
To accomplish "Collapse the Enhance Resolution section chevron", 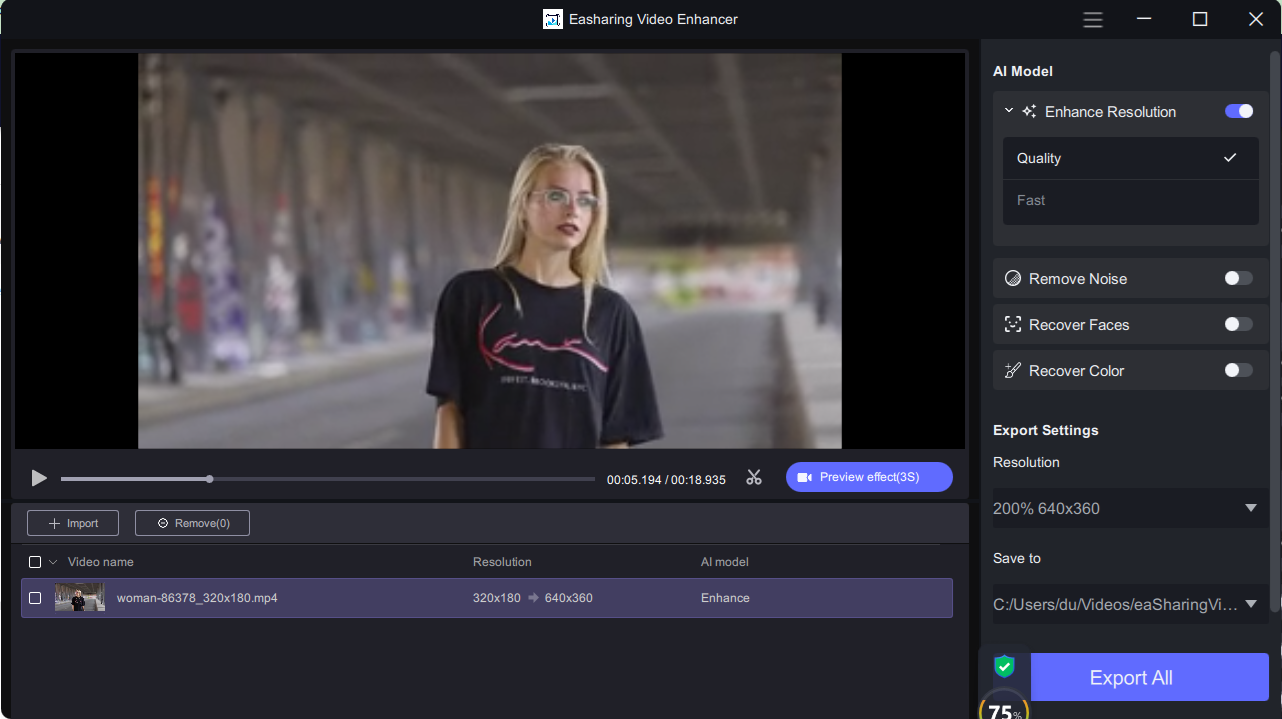I will click(1009, 111).
